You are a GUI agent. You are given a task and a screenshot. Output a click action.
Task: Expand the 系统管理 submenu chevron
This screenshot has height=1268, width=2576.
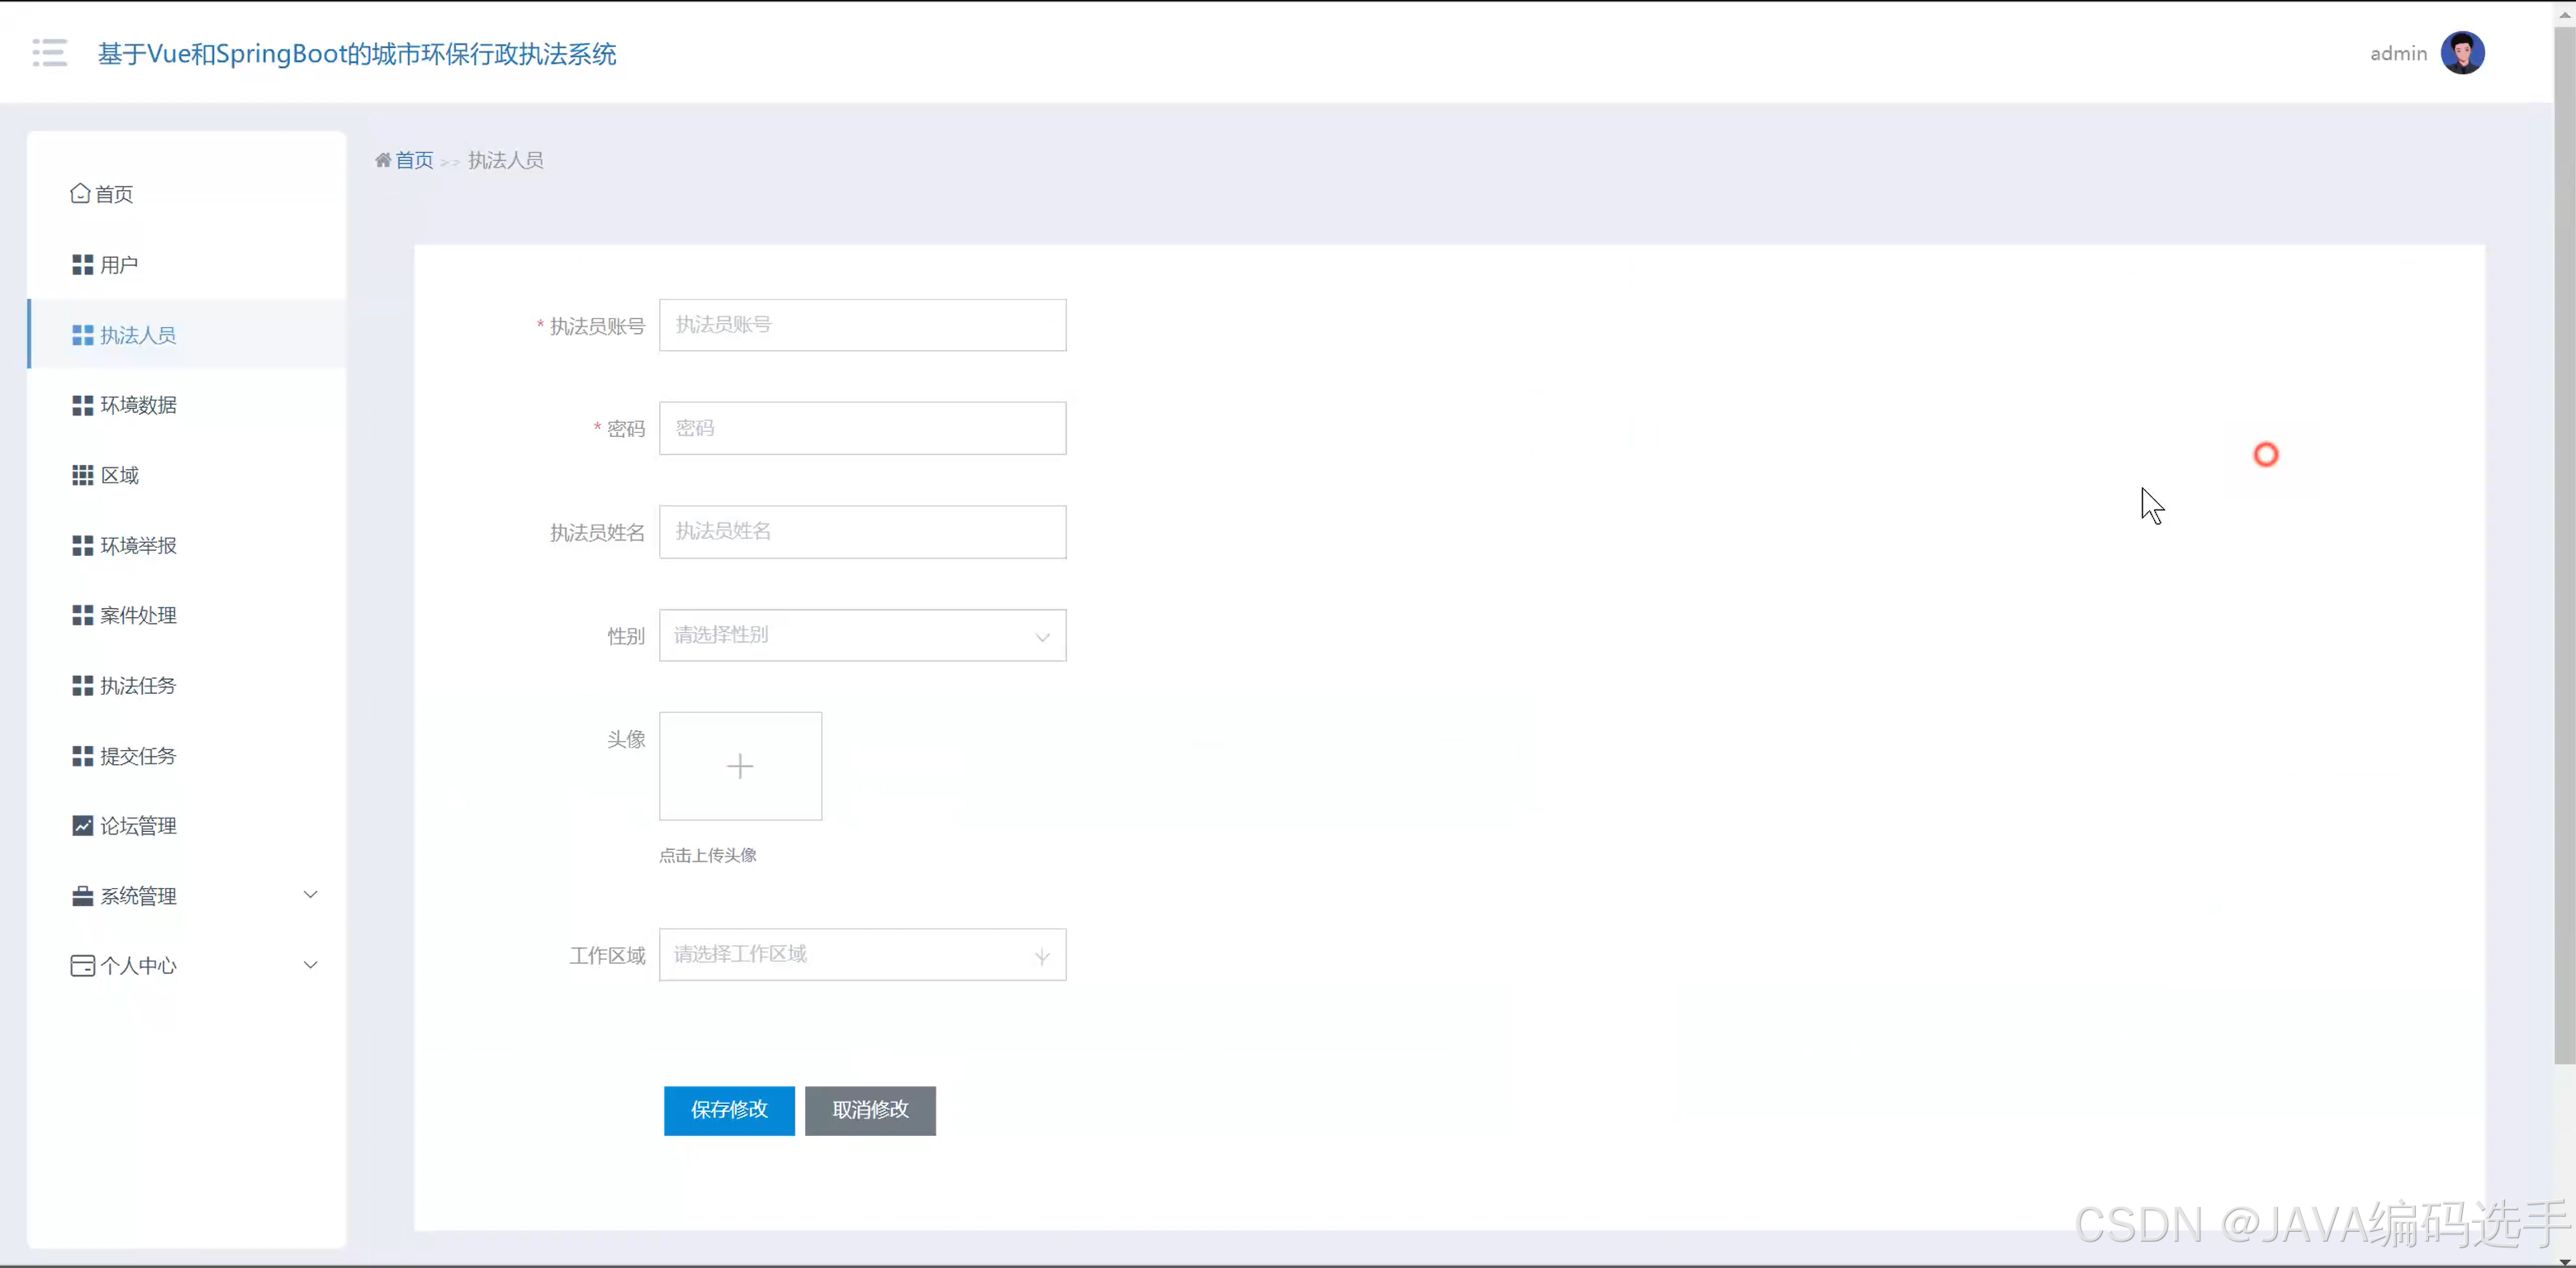click(310, 895)
